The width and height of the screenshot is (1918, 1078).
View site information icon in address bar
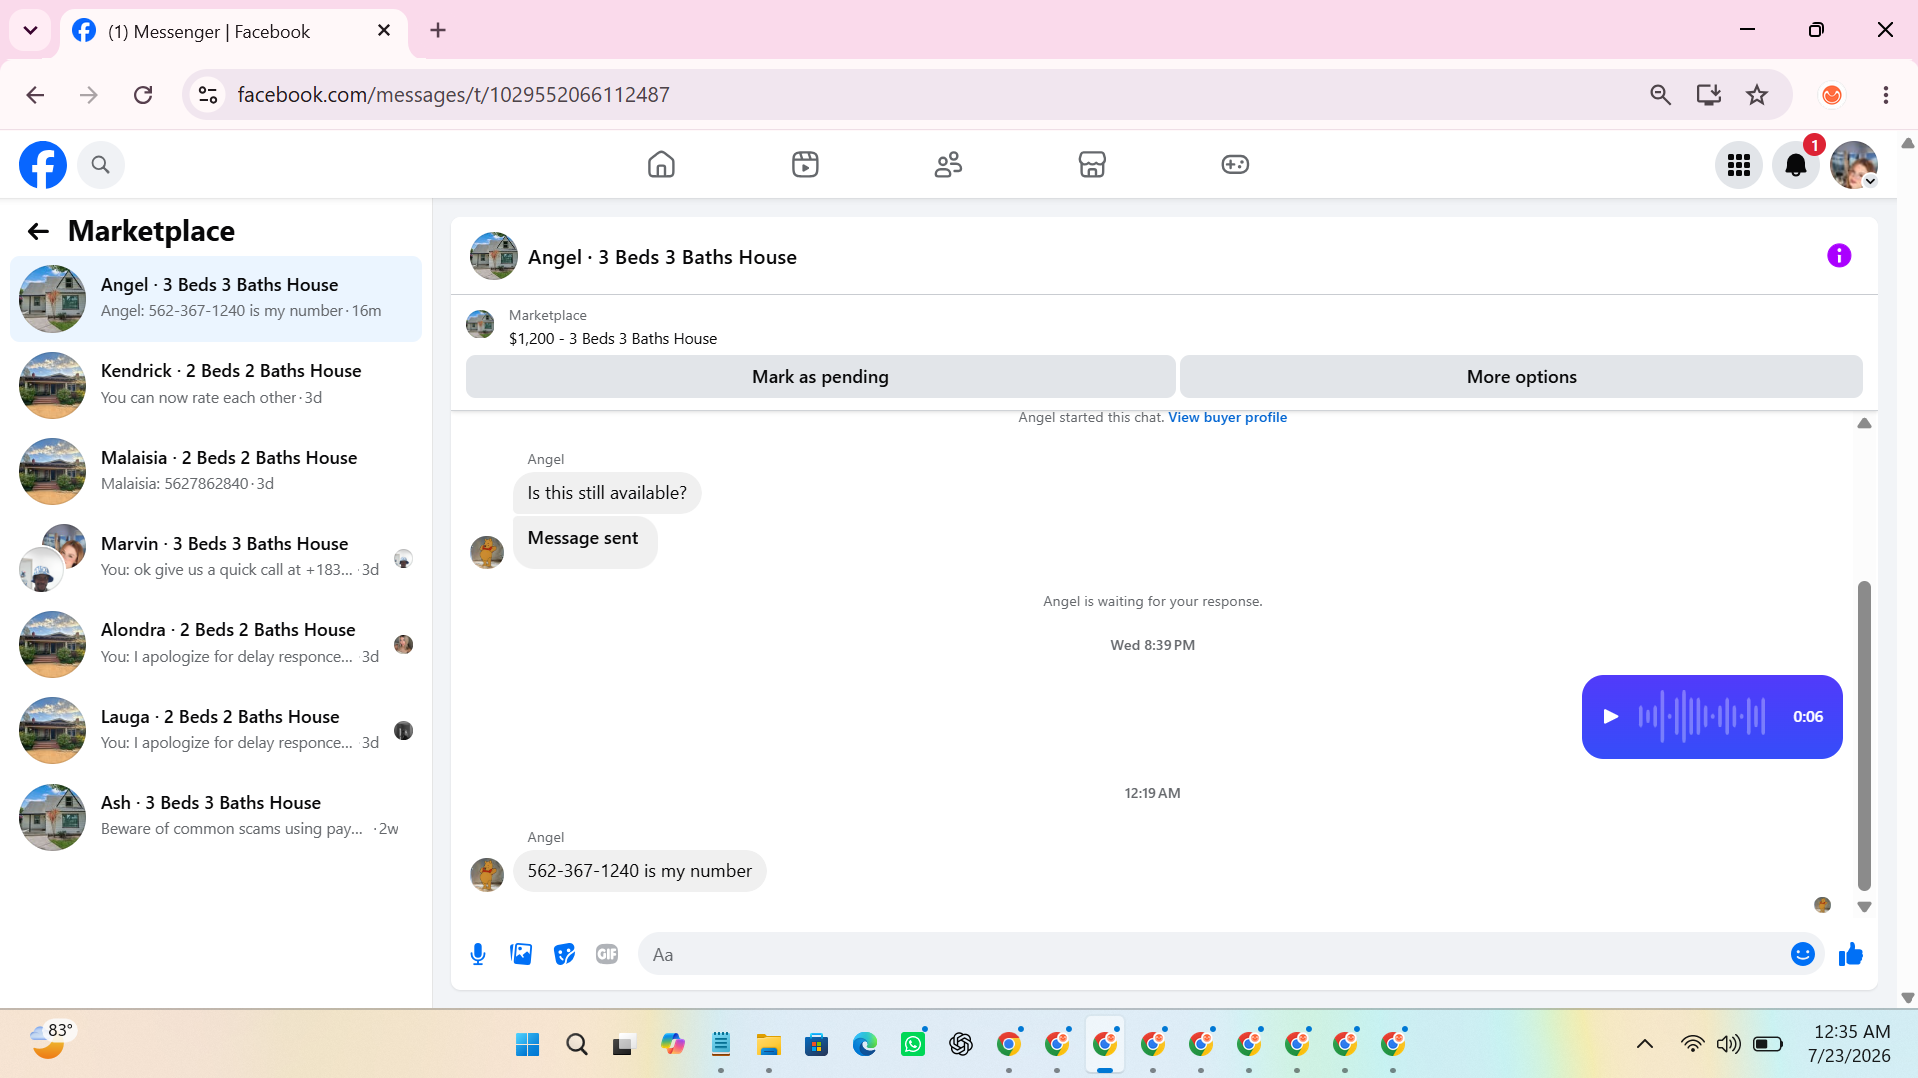[x=208, y=95]
